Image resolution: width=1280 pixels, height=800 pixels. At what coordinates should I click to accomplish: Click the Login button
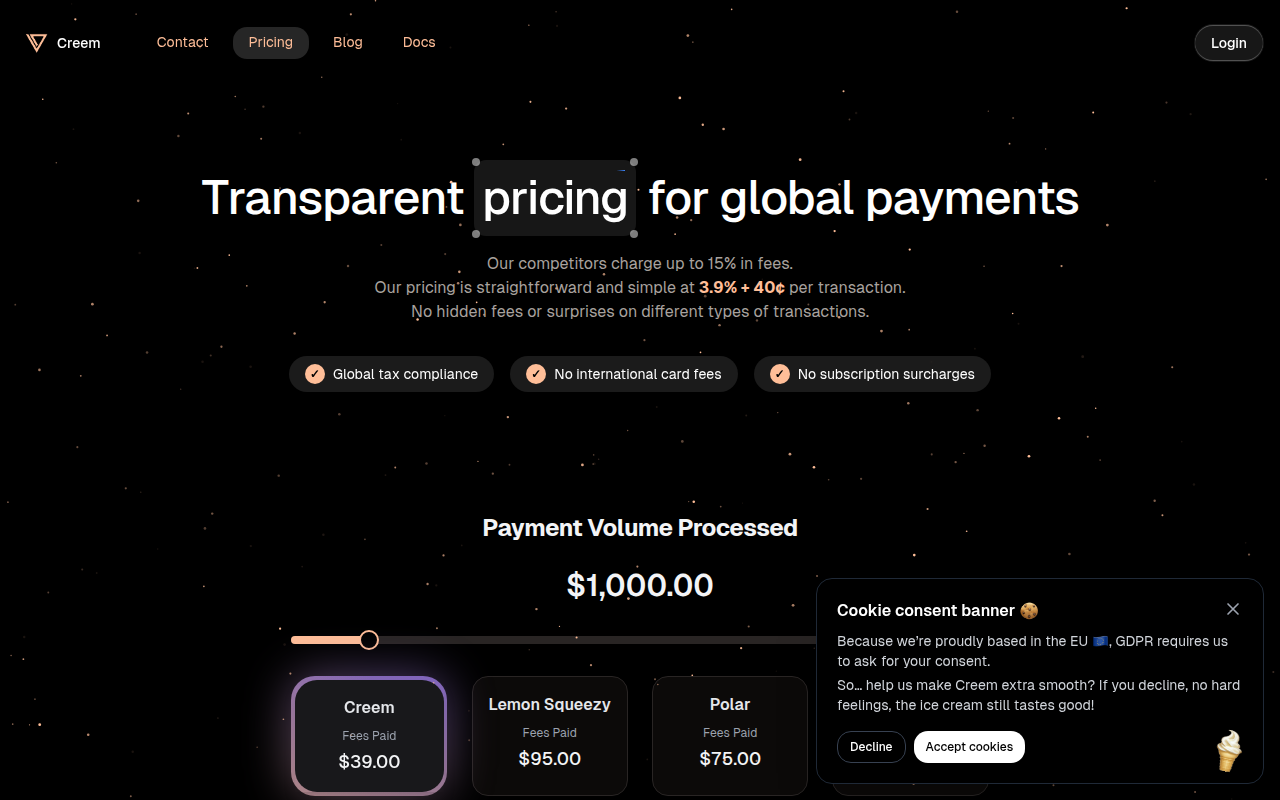click(x=1228, y=43)
